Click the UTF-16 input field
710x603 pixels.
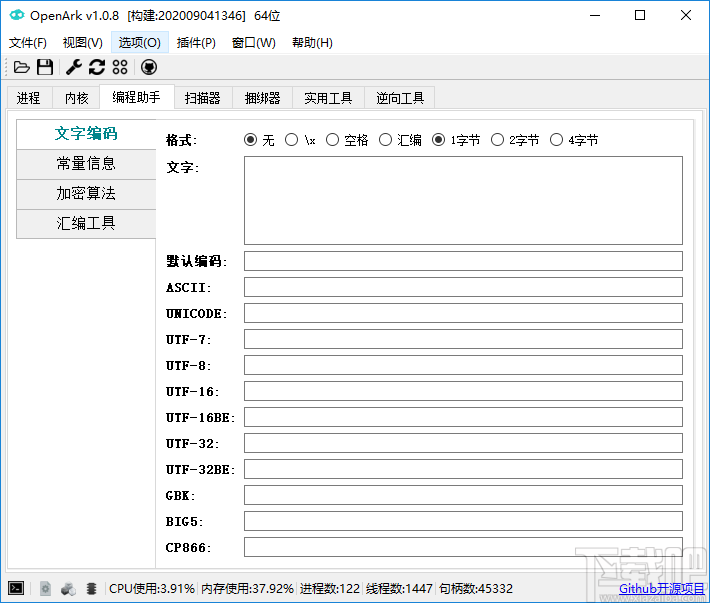463,391
